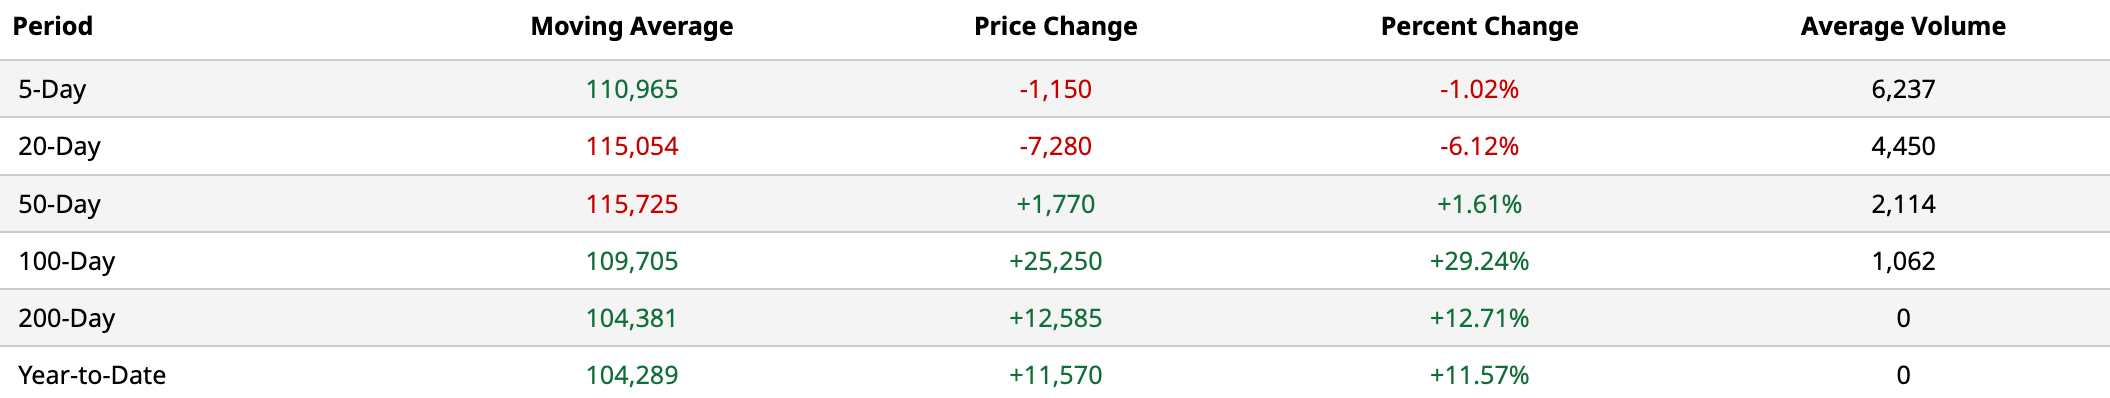Select the 100-Day period row label
This screenshot has width=2110, height=398.
pos(67,262)
